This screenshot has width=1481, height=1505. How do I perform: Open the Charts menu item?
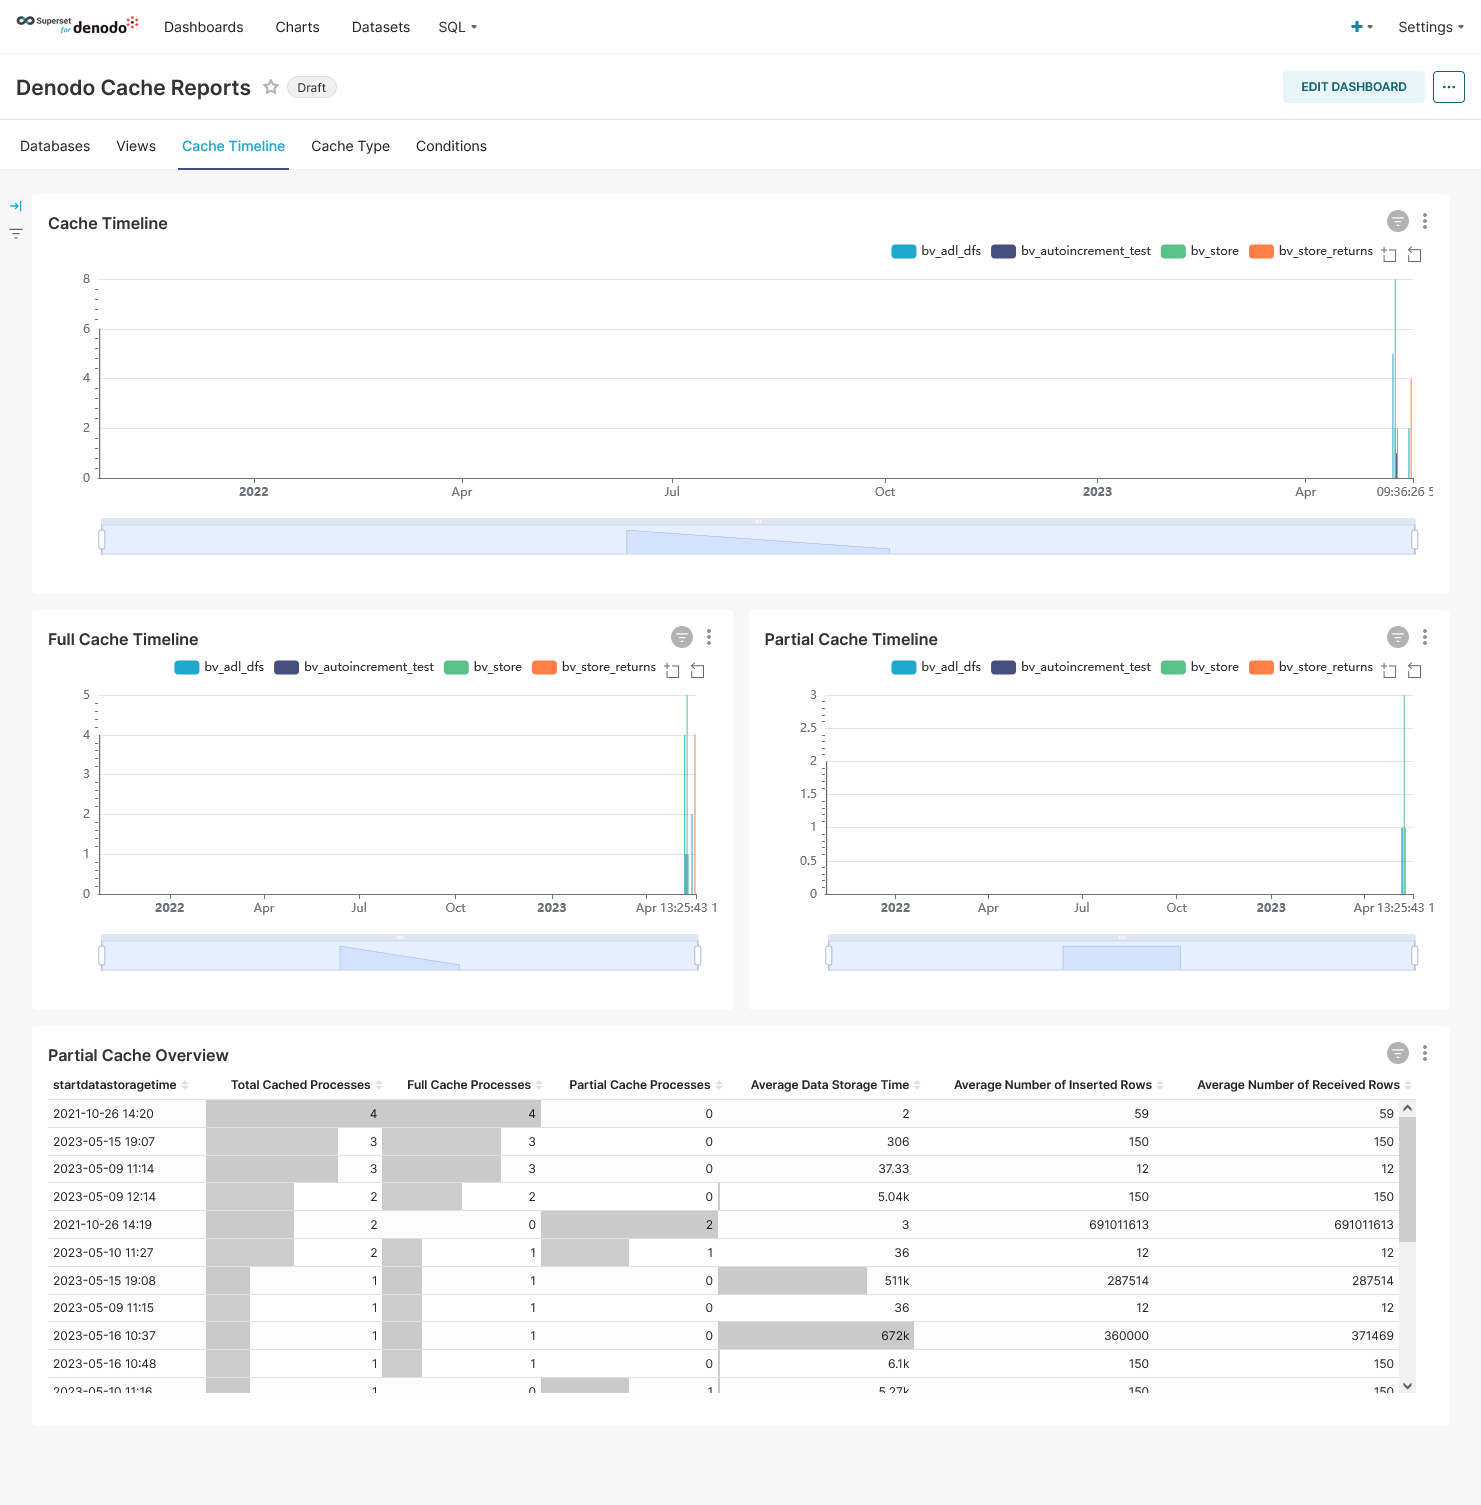pos(298,27)
